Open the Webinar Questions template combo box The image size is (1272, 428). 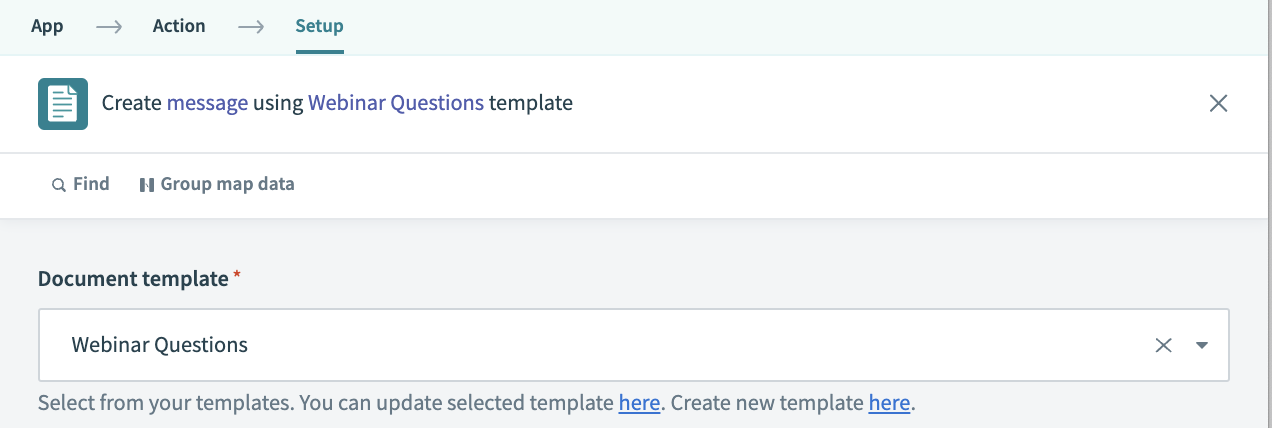pyautogui.click(x=600, y=345)
